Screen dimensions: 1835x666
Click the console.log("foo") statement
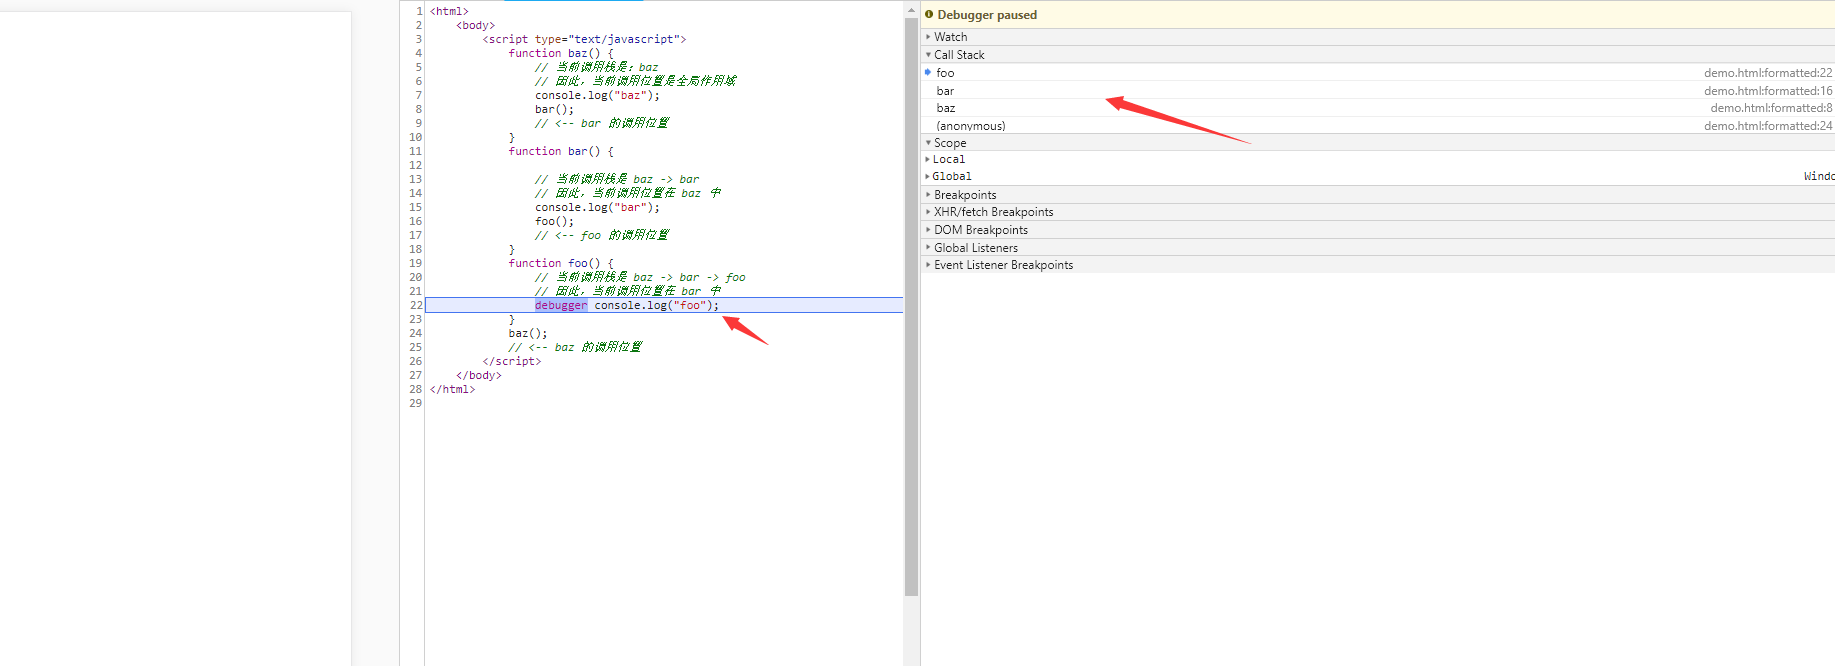[656, 305]
